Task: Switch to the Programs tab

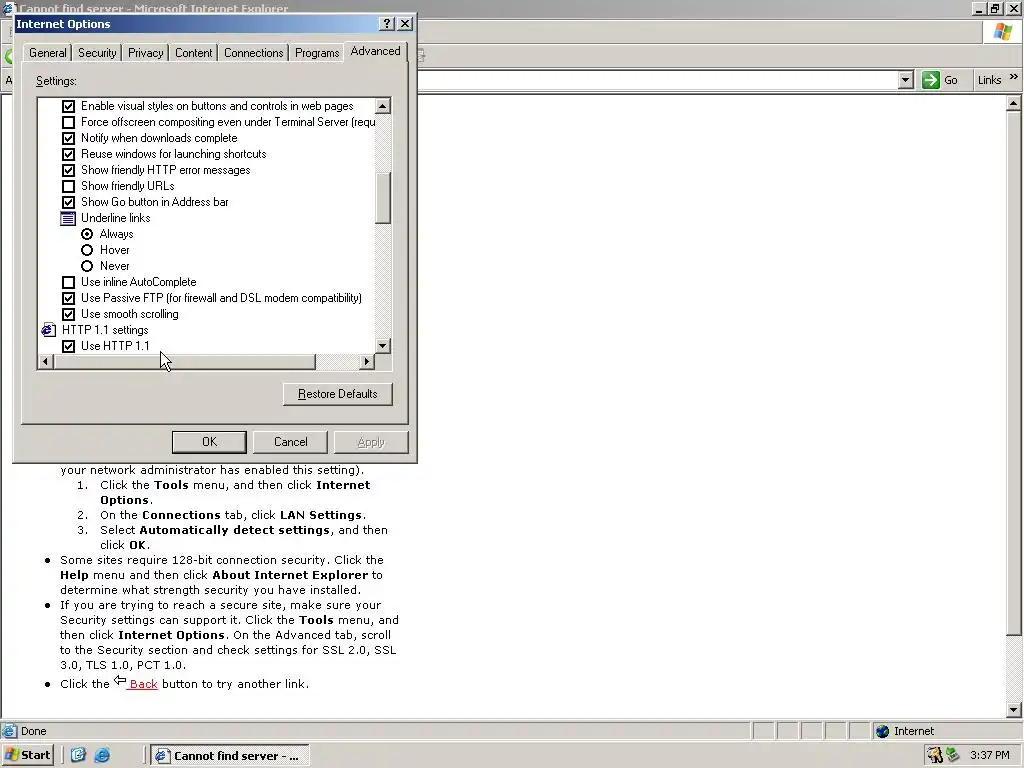Action: pos(317,53)
